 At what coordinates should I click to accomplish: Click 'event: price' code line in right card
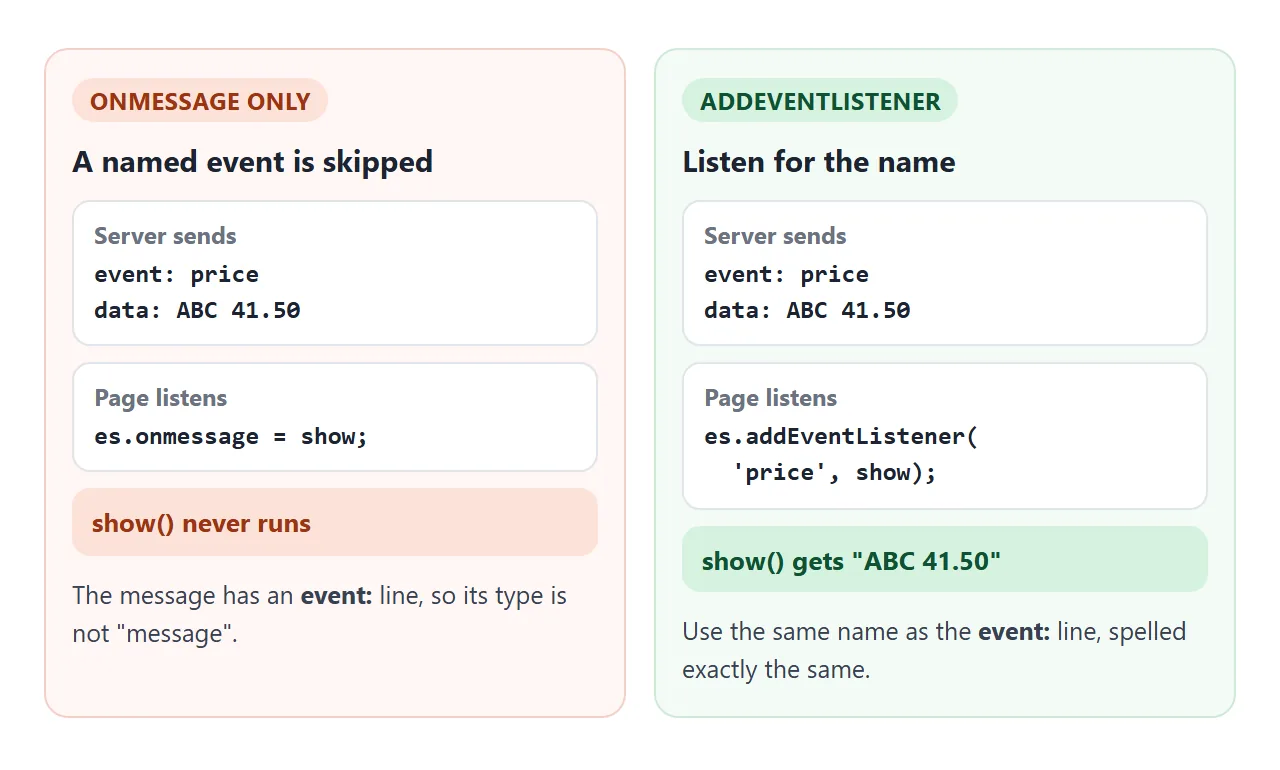click(x=787, y=274)
